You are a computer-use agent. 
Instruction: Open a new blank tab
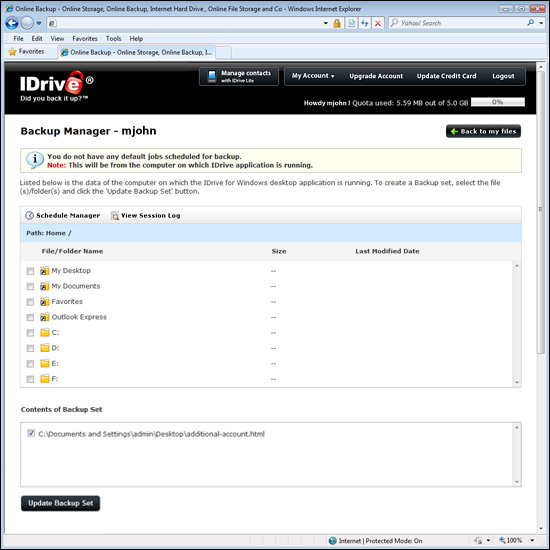pyautogui.click(x=223, y=53)
